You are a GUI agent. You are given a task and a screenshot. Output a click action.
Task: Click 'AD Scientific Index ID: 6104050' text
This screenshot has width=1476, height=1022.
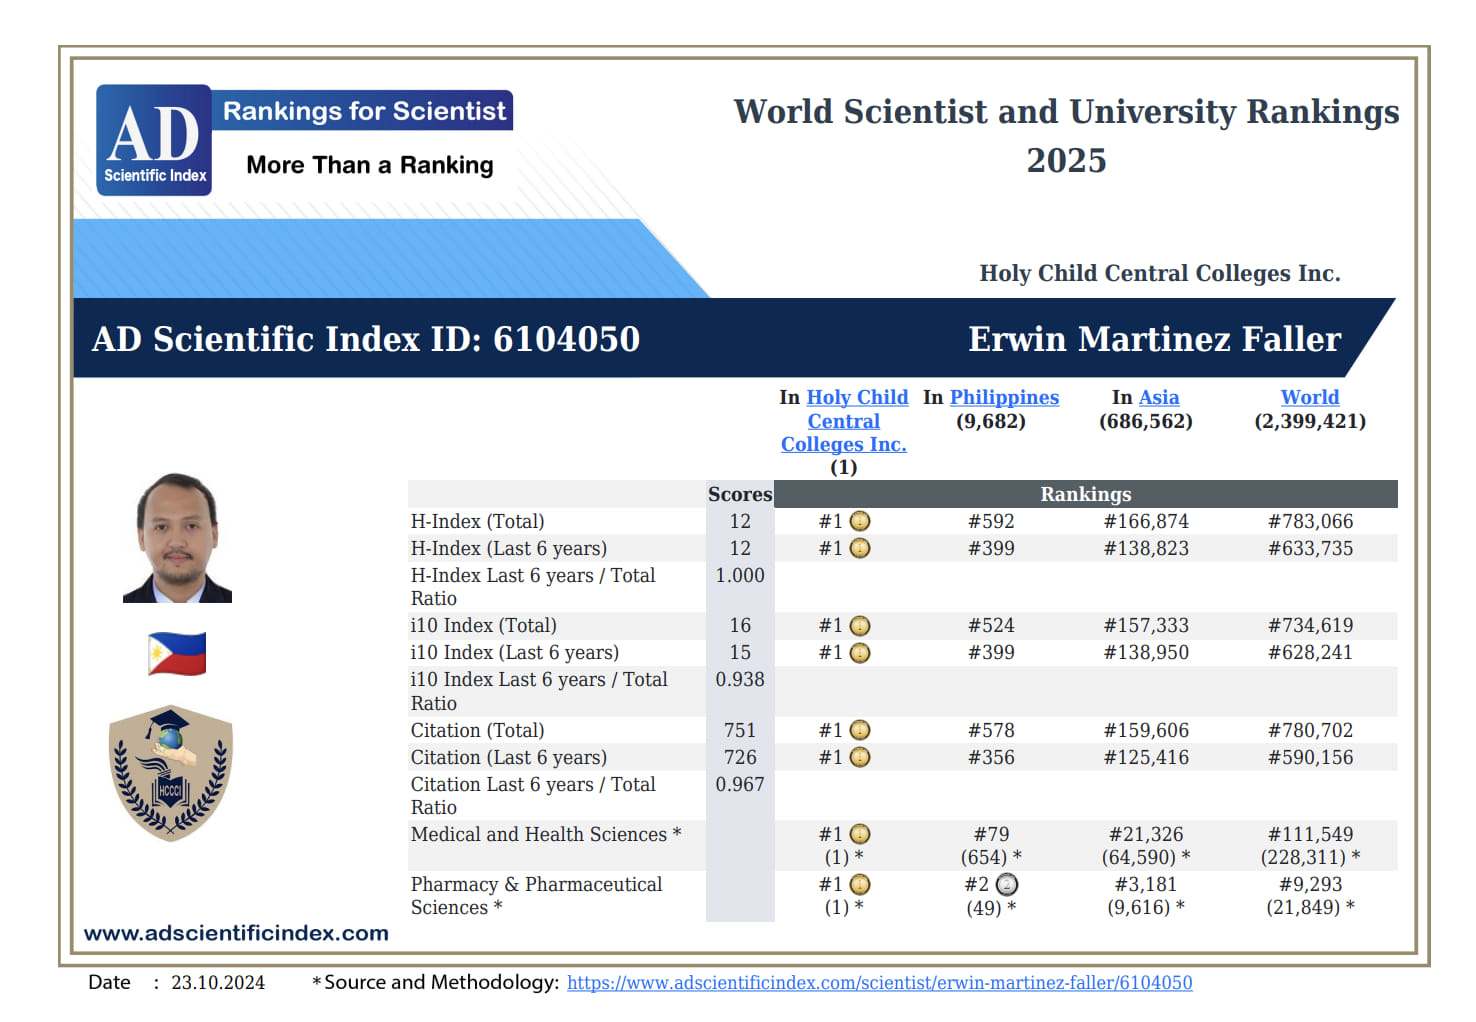tap(366, 339)
